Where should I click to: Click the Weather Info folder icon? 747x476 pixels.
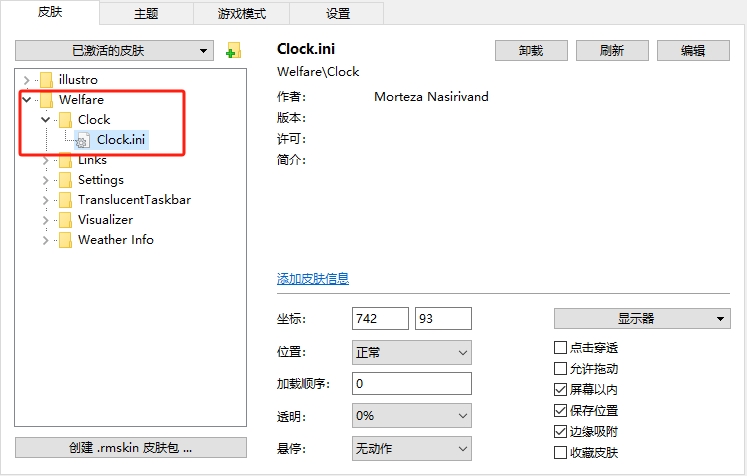pos(65,240)
